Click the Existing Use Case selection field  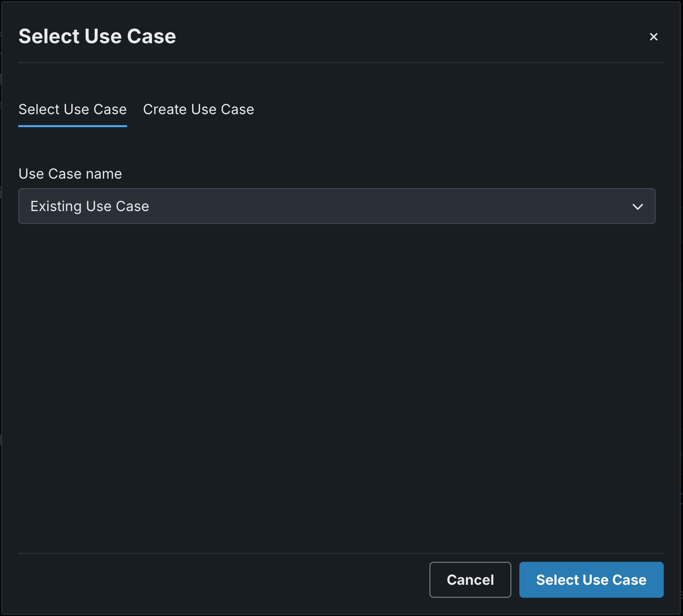tap(336, 206)
